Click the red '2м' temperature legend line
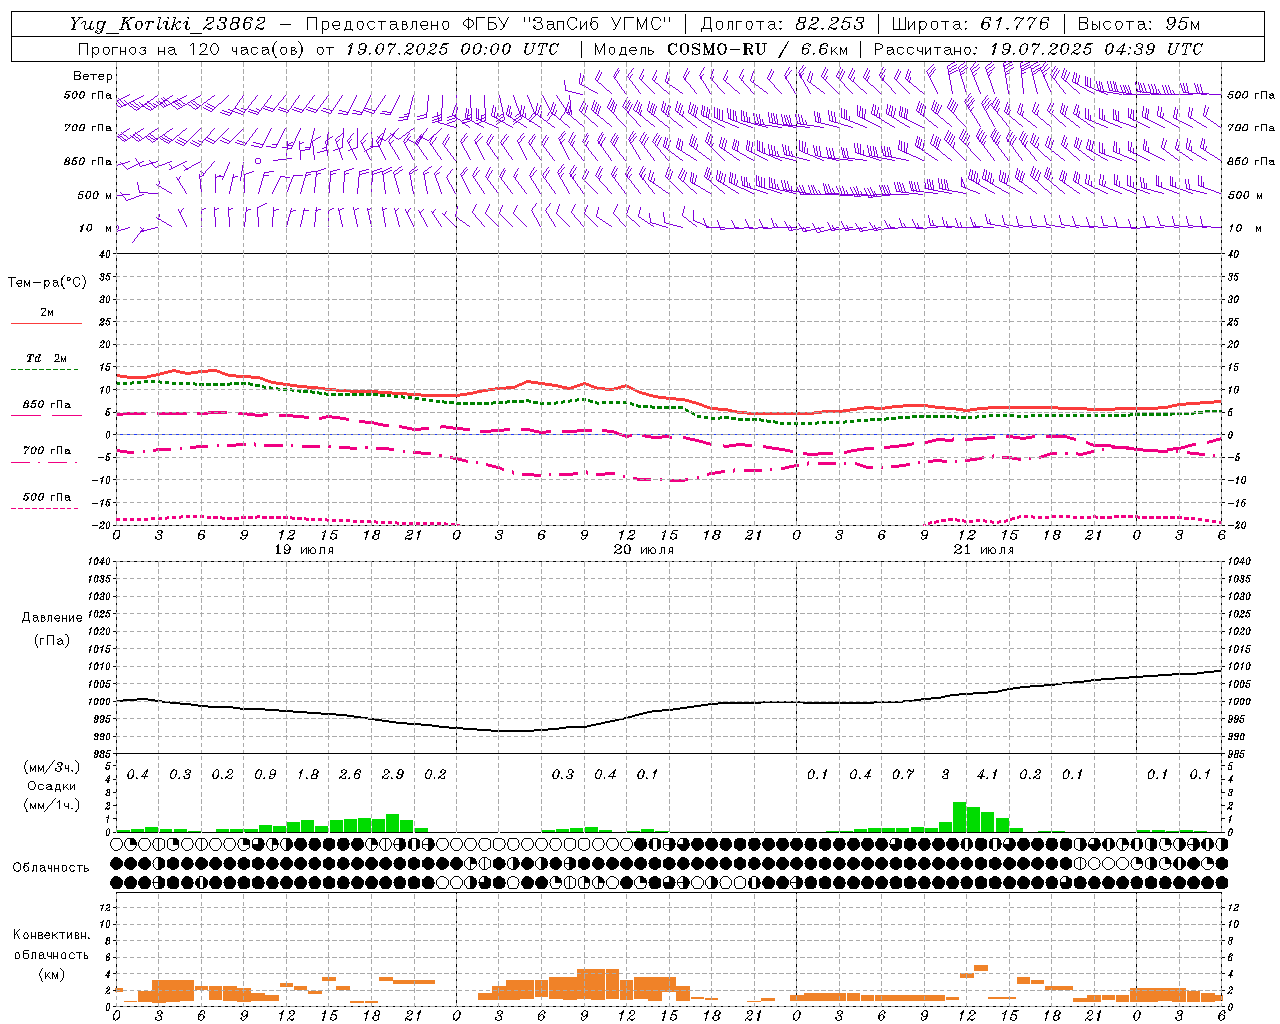The width and height of the screenshot is (1280, 1024). click(46, 323)
